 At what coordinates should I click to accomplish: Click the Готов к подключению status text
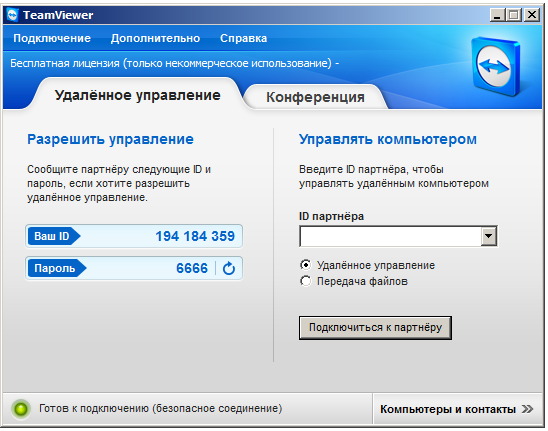(x=160, y=408)
